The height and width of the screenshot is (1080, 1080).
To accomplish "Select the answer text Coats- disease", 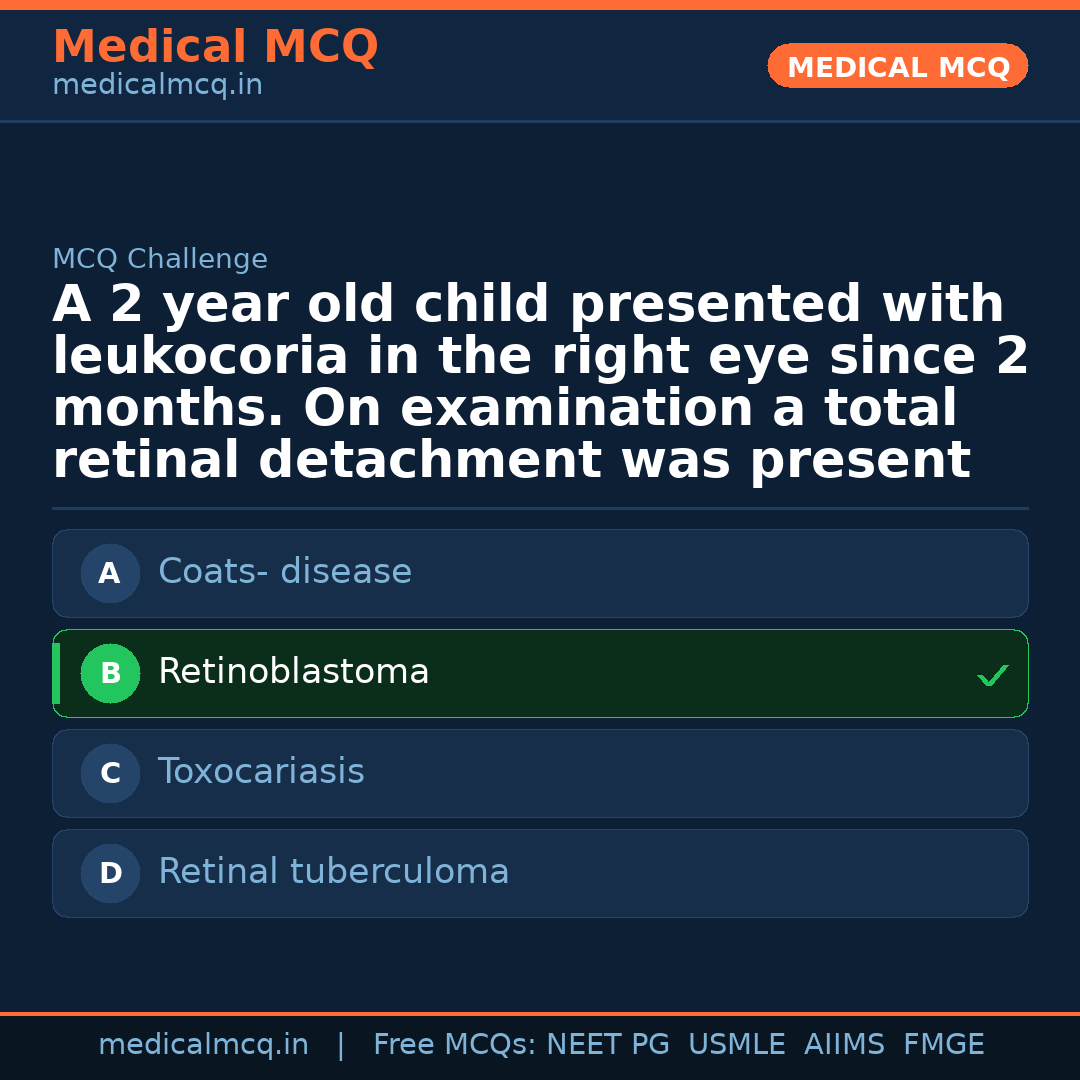I will [285, 572].
